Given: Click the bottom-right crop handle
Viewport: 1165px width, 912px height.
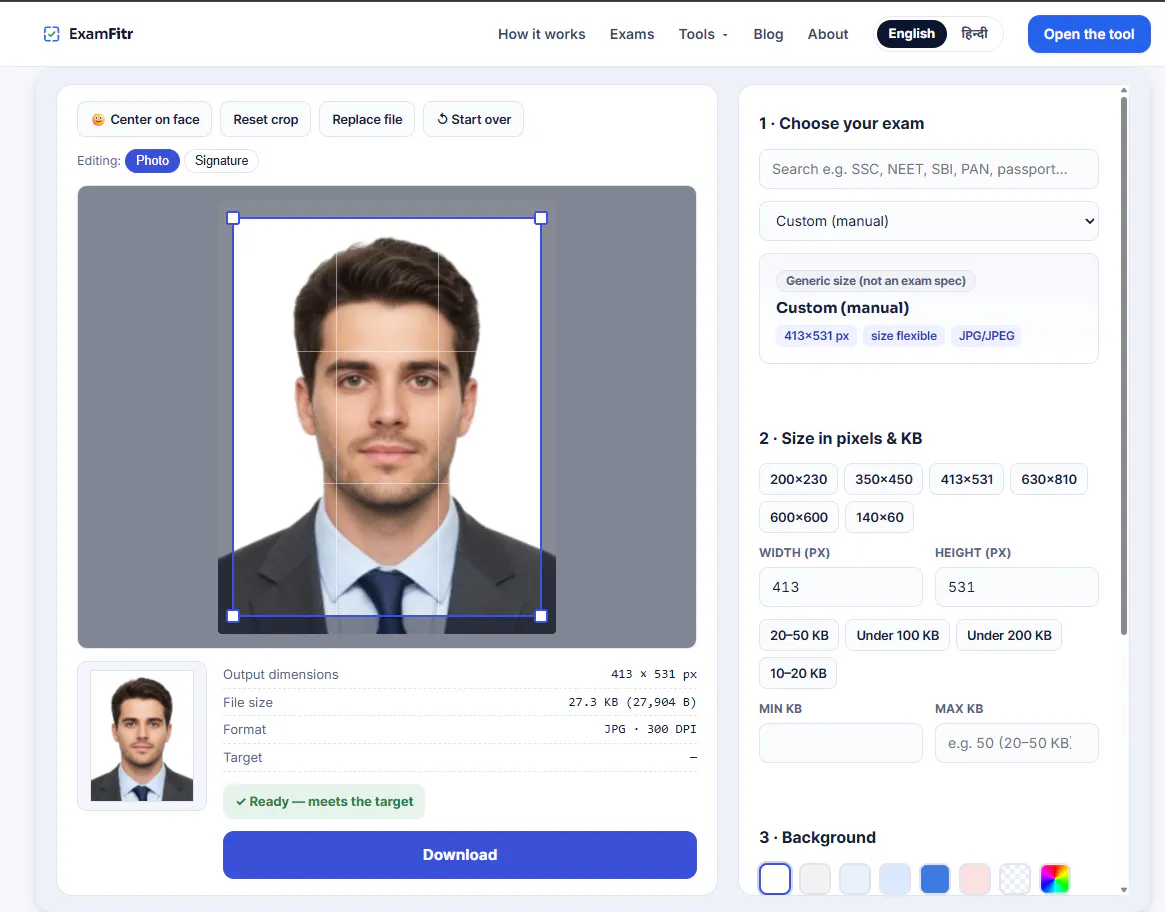Looking at the screenshot, I should tap(541, 615).
